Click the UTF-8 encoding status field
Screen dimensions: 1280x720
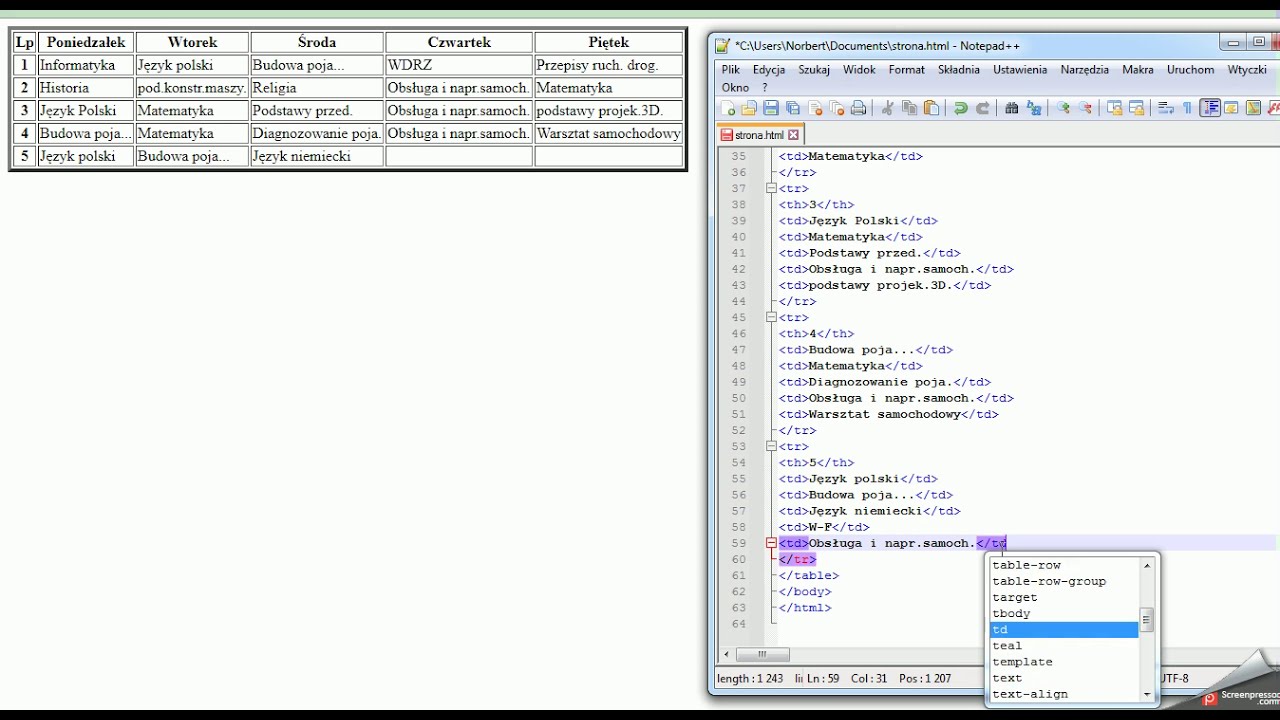pyautogui.click(x=1174, y=679)
